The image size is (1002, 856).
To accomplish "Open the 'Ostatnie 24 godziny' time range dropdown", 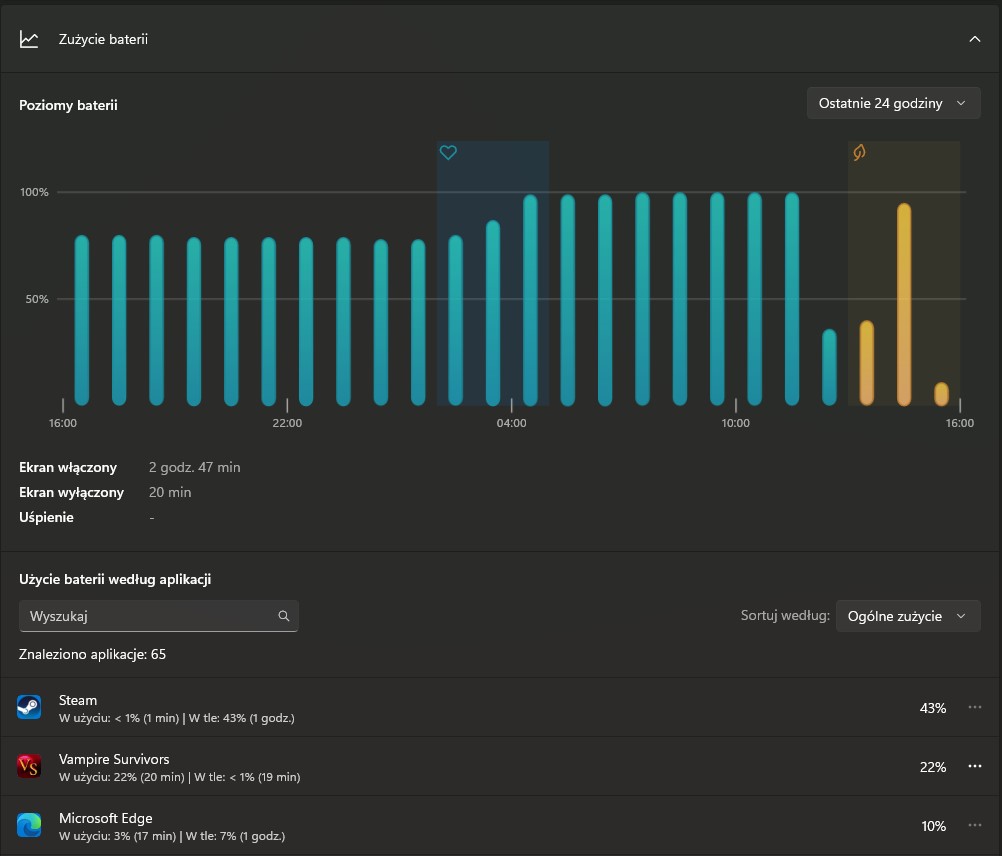I will pos(893,103).
